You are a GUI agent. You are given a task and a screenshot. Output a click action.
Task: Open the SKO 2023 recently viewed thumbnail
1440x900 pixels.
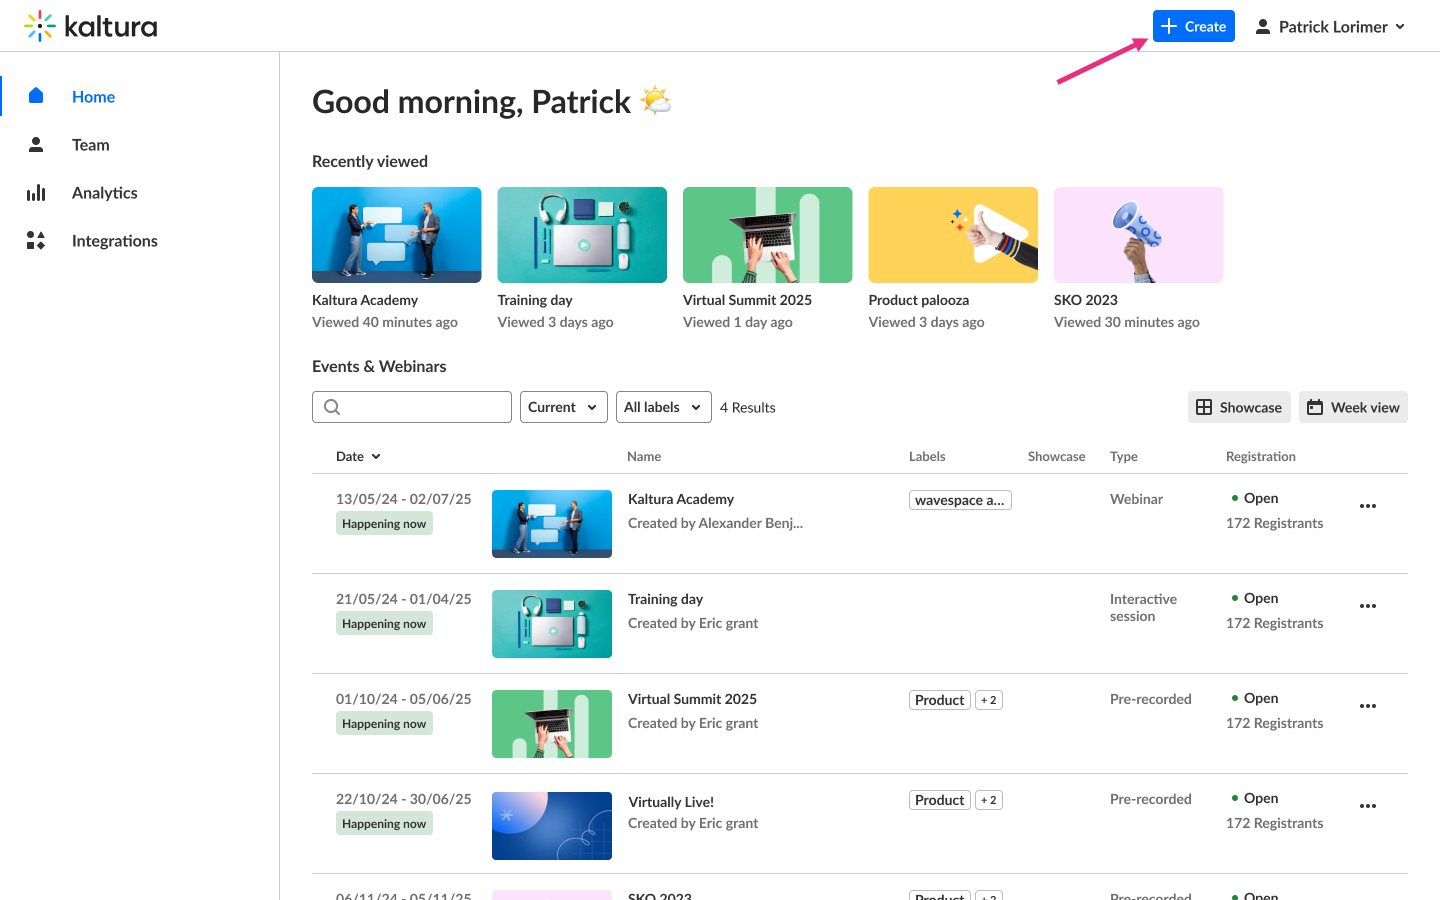click(1139, 235)
